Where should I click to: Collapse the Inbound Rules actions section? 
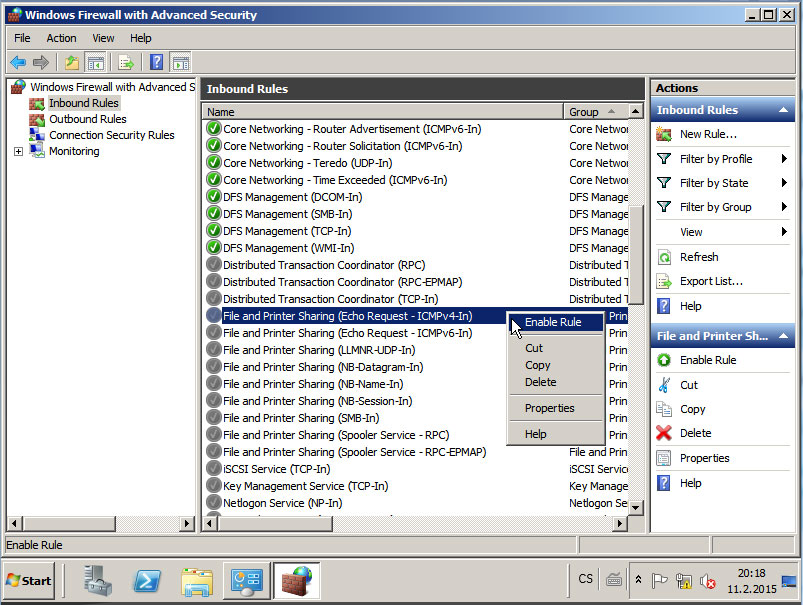pyautogui.click(x=784, y=110)
